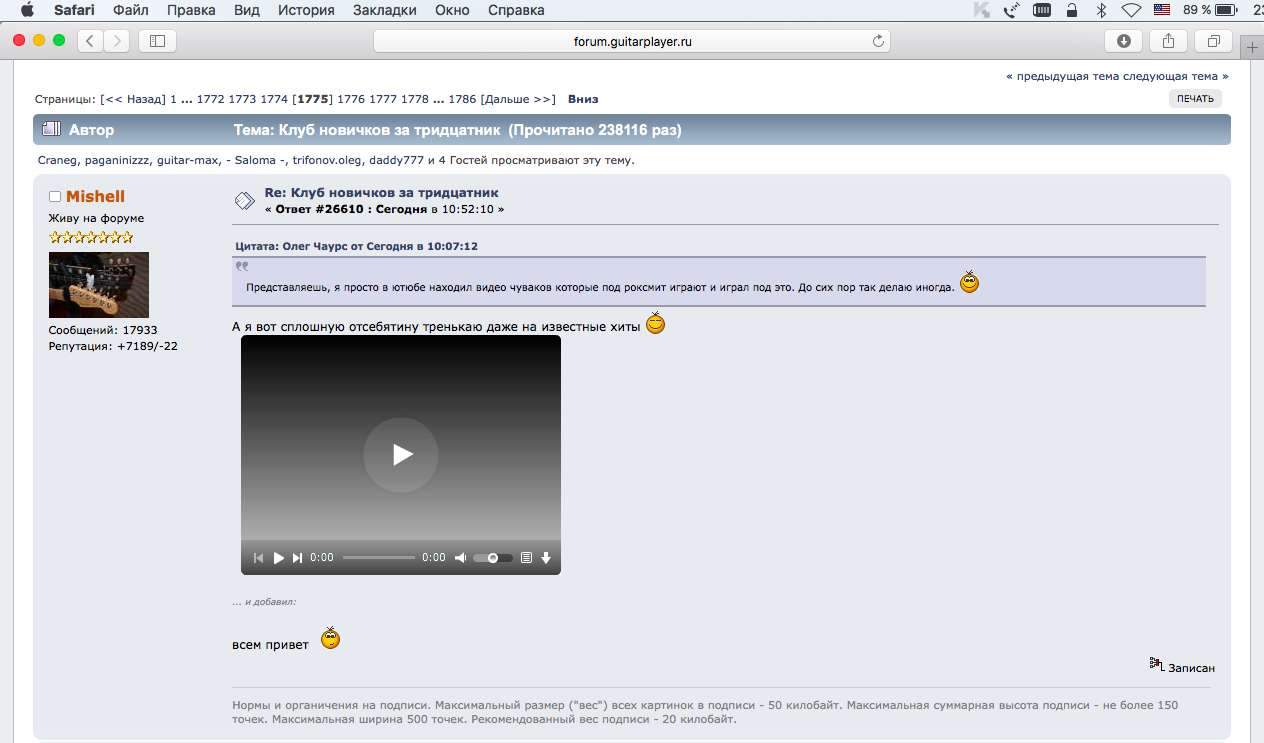
Task: Show all tabs overview in Safari
Action: point(1213,41)
